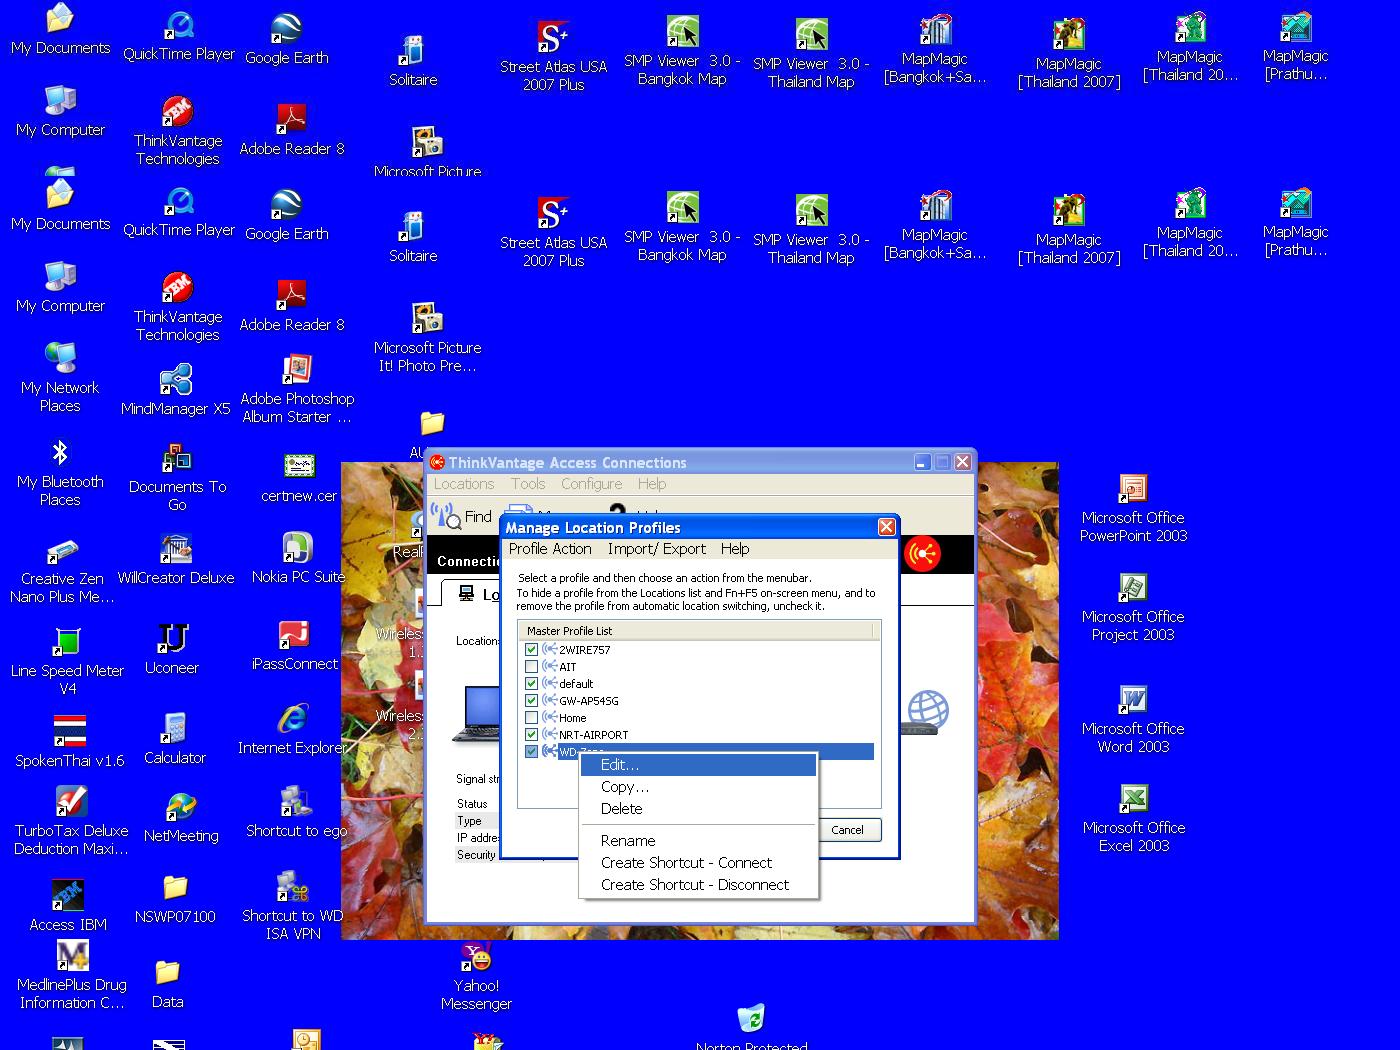Select the AIT profile name
The height and width of the screenshot is (1050, 1400).
click(568, 667)
